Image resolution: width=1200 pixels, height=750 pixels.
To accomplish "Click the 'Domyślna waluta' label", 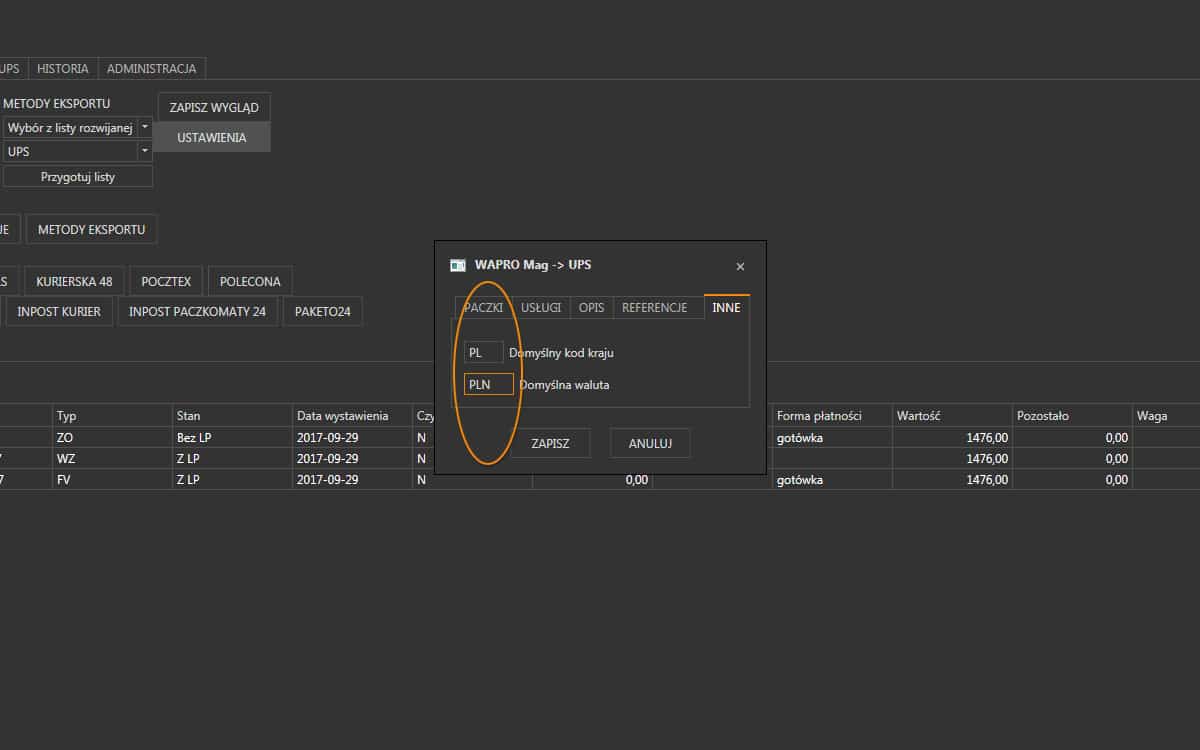I will point(564,384).
